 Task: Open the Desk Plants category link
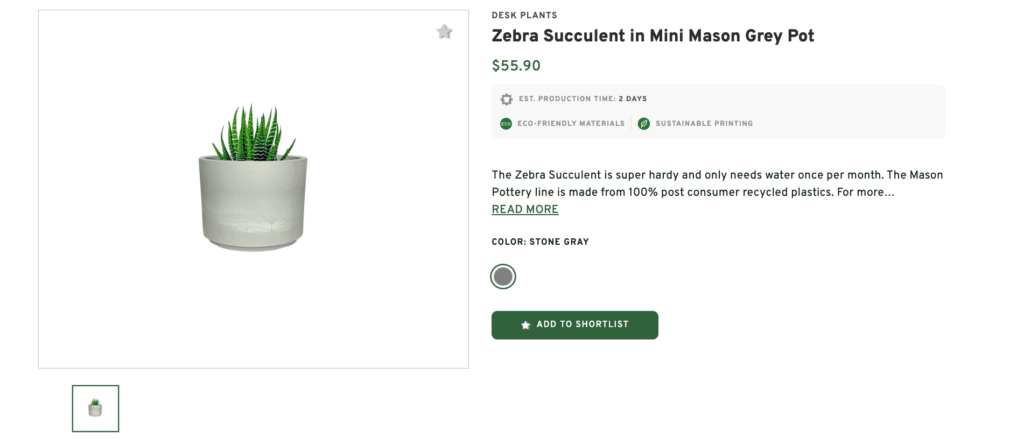(x=524, y=15)
